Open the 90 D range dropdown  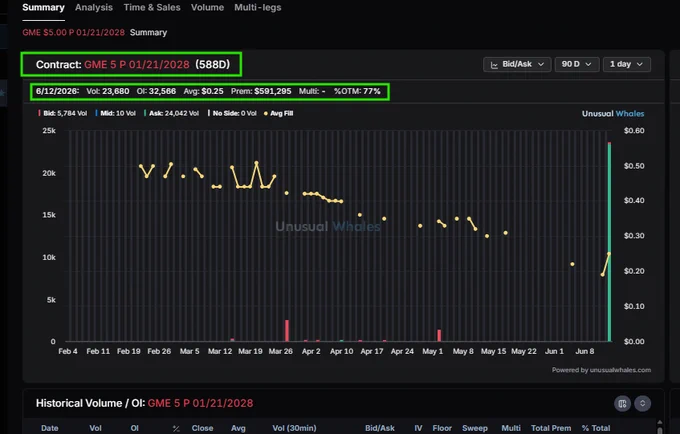(x=577, y=64)
